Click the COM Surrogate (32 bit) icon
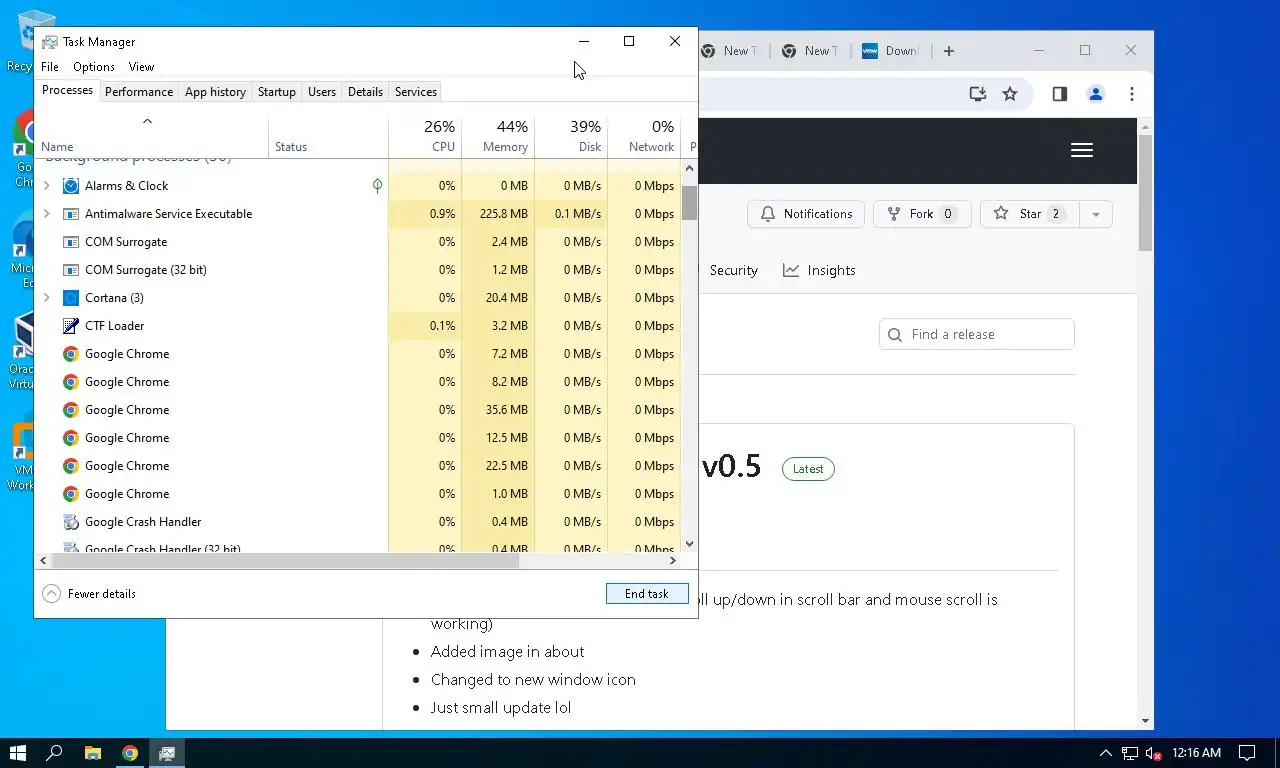1280x768 pixels. (71, 270)
